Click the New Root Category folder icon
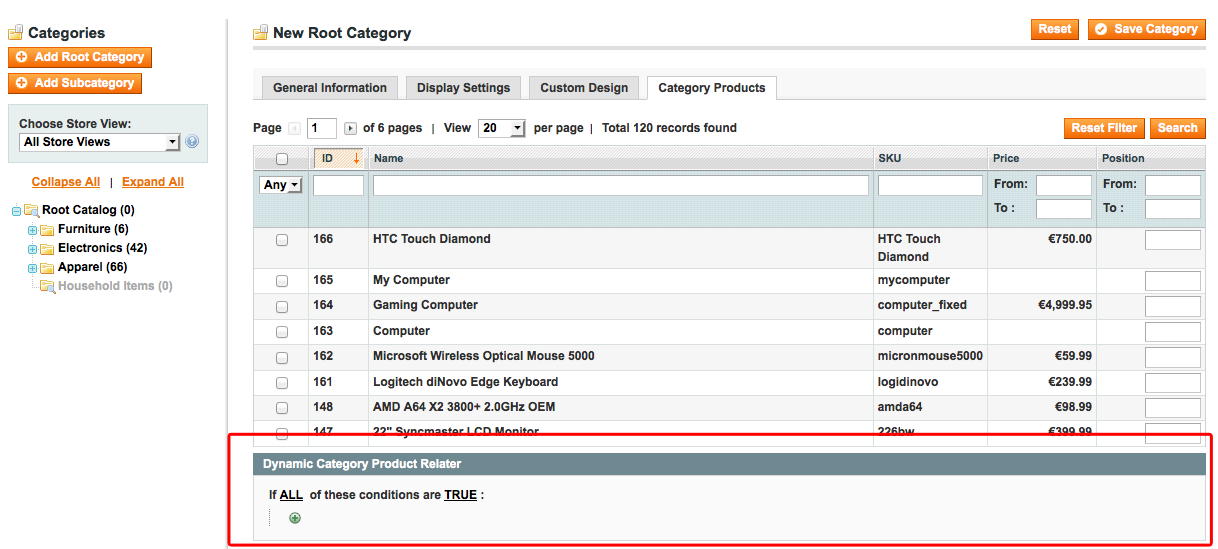Image resolution: width=1218 pixels, height=549 pixels. coord(261,33)
